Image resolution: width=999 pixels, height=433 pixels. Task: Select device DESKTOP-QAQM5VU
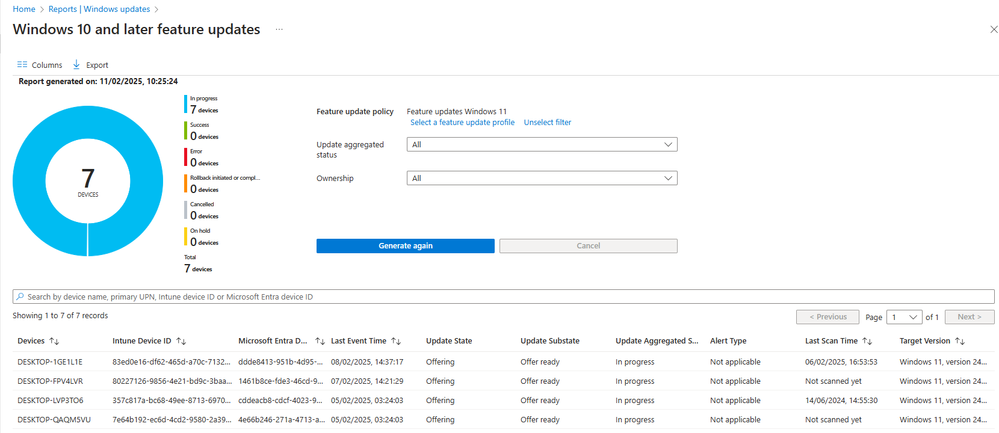coord(53,420)
